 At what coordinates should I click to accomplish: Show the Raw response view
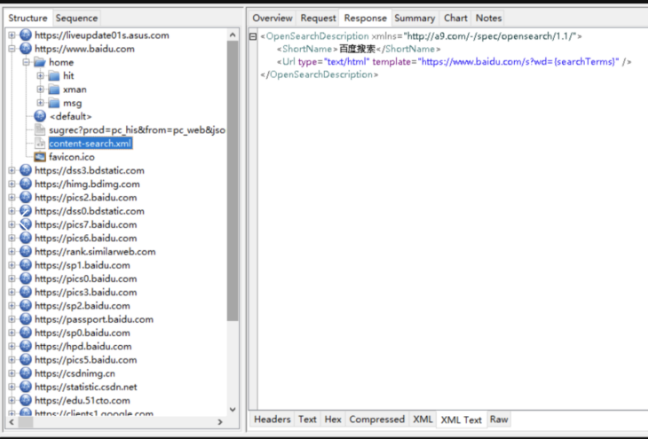499,419
